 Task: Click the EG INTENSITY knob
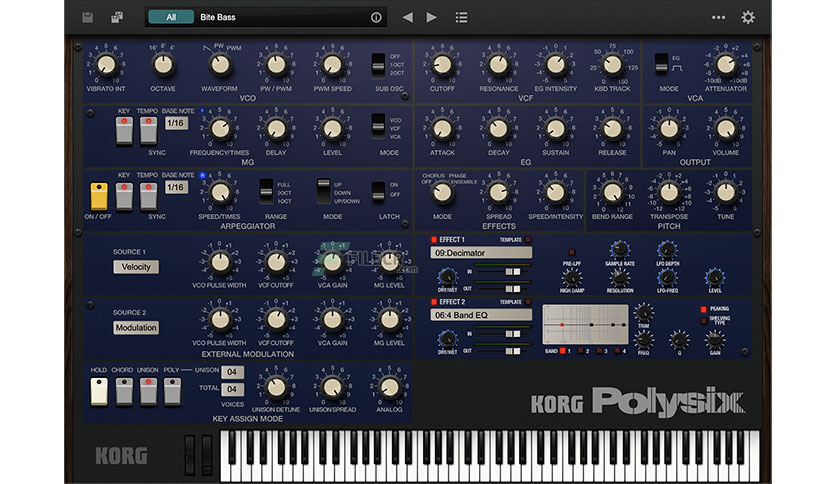click(x=556, y=65)
